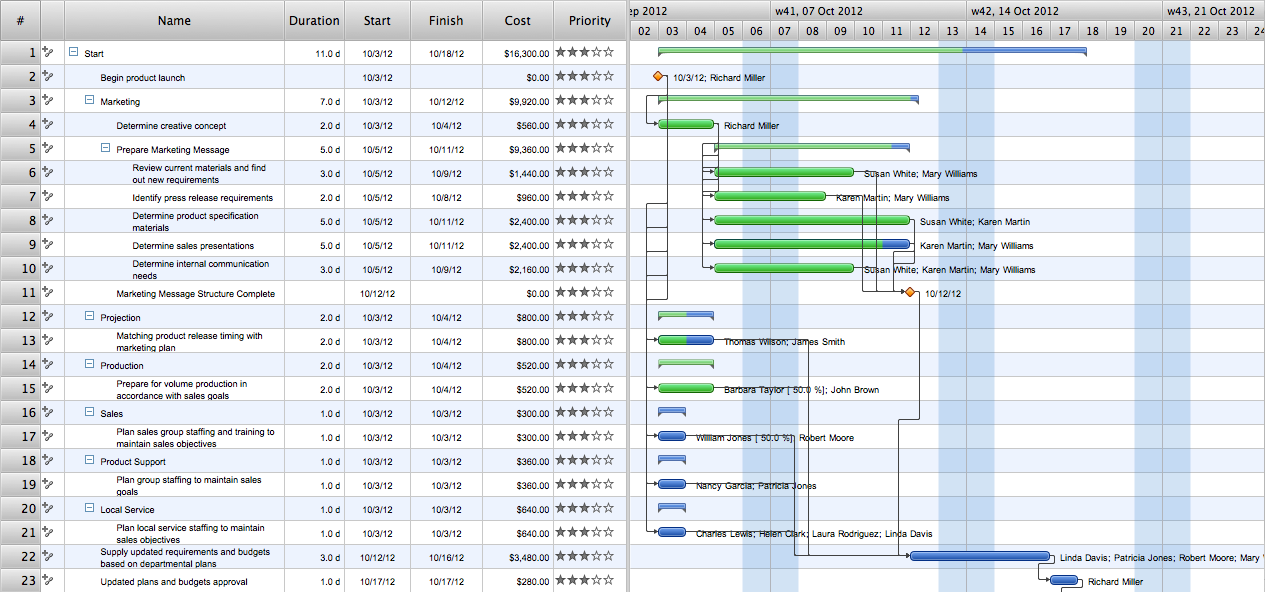Click the Priority column header
Image resolution: width=1265 pixels, height=592 pixels.
589,21
